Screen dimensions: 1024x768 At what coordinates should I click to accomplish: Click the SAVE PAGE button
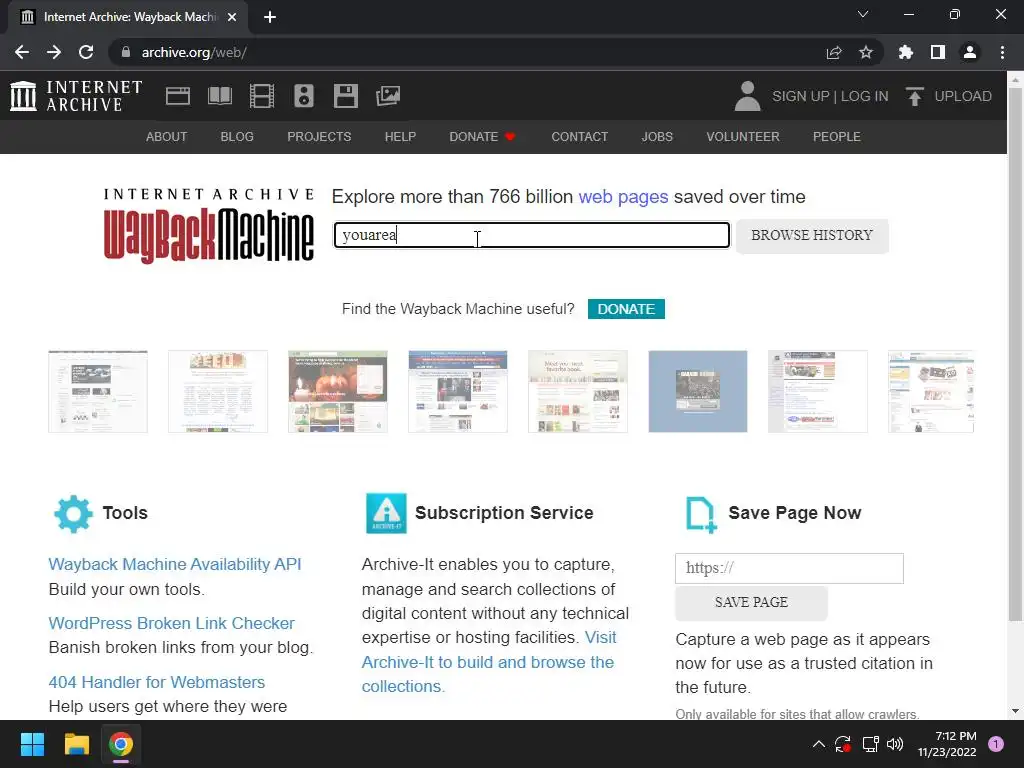tap(751, 602)
